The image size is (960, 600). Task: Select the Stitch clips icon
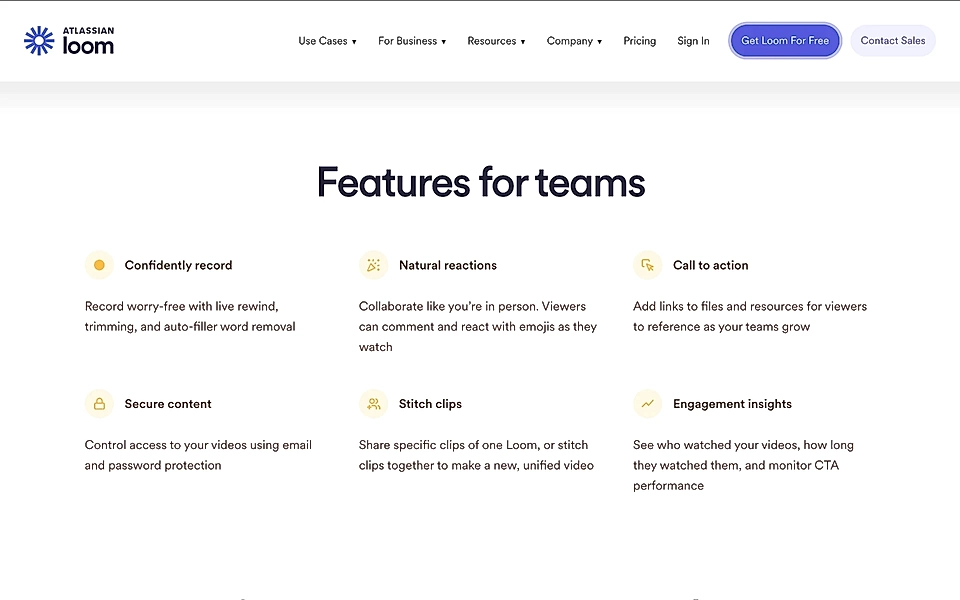coord(373,404)
